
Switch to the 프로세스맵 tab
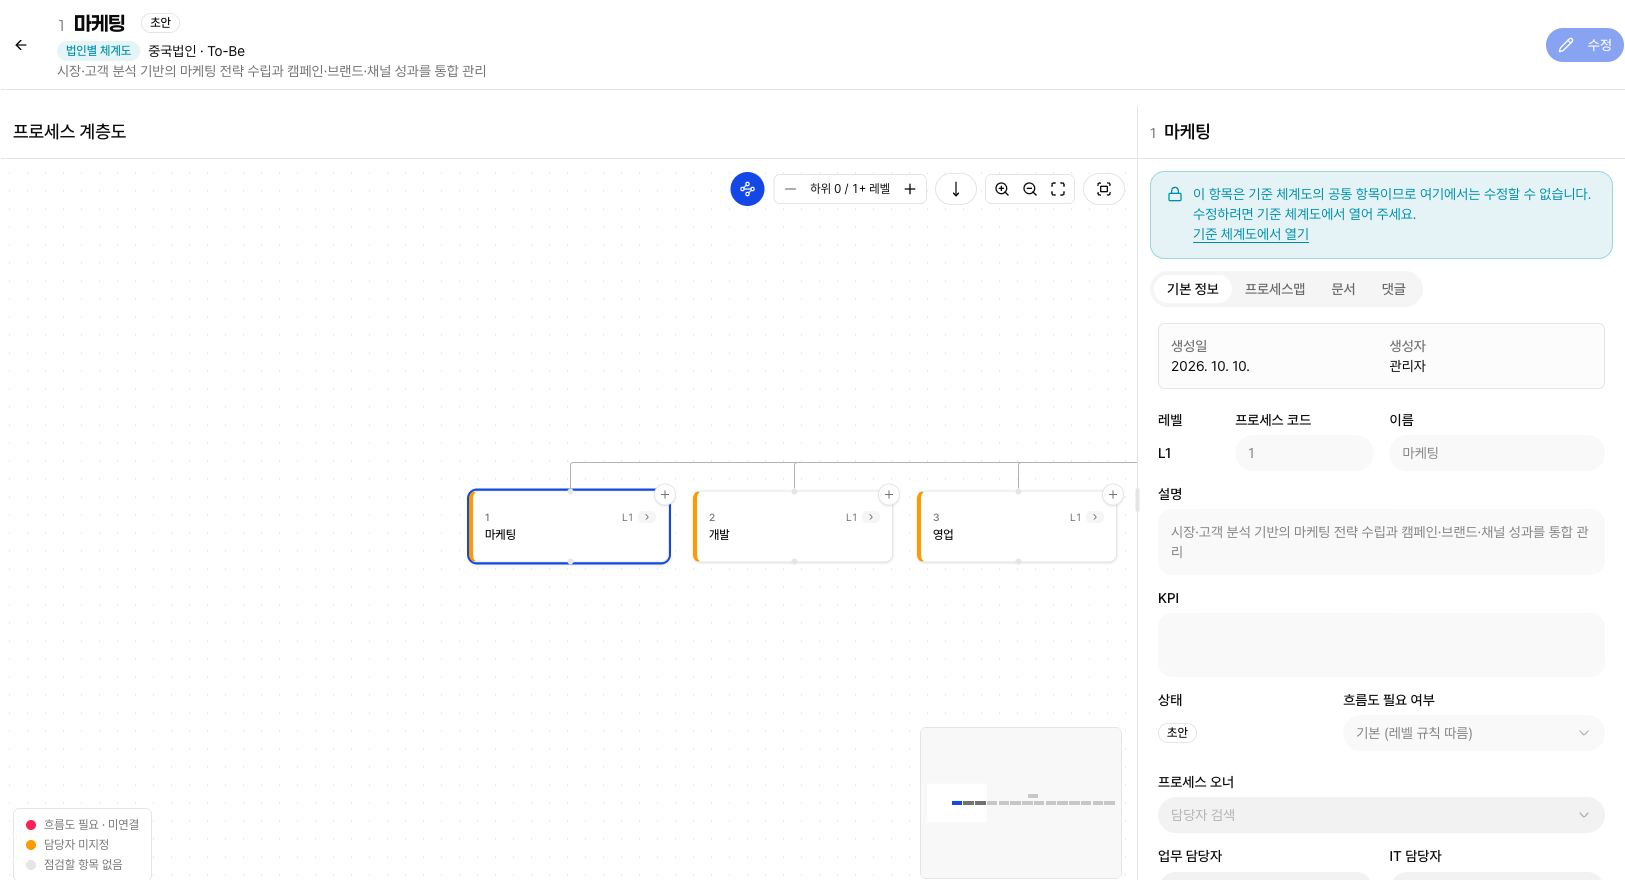coord(1275,289)
